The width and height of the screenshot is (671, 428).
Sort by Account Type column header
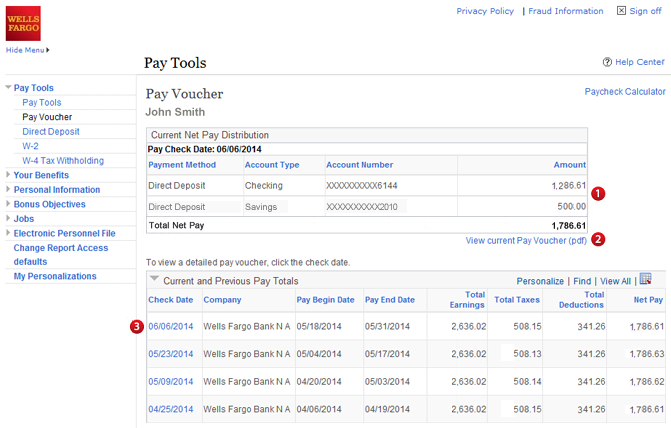pos(272,165)
